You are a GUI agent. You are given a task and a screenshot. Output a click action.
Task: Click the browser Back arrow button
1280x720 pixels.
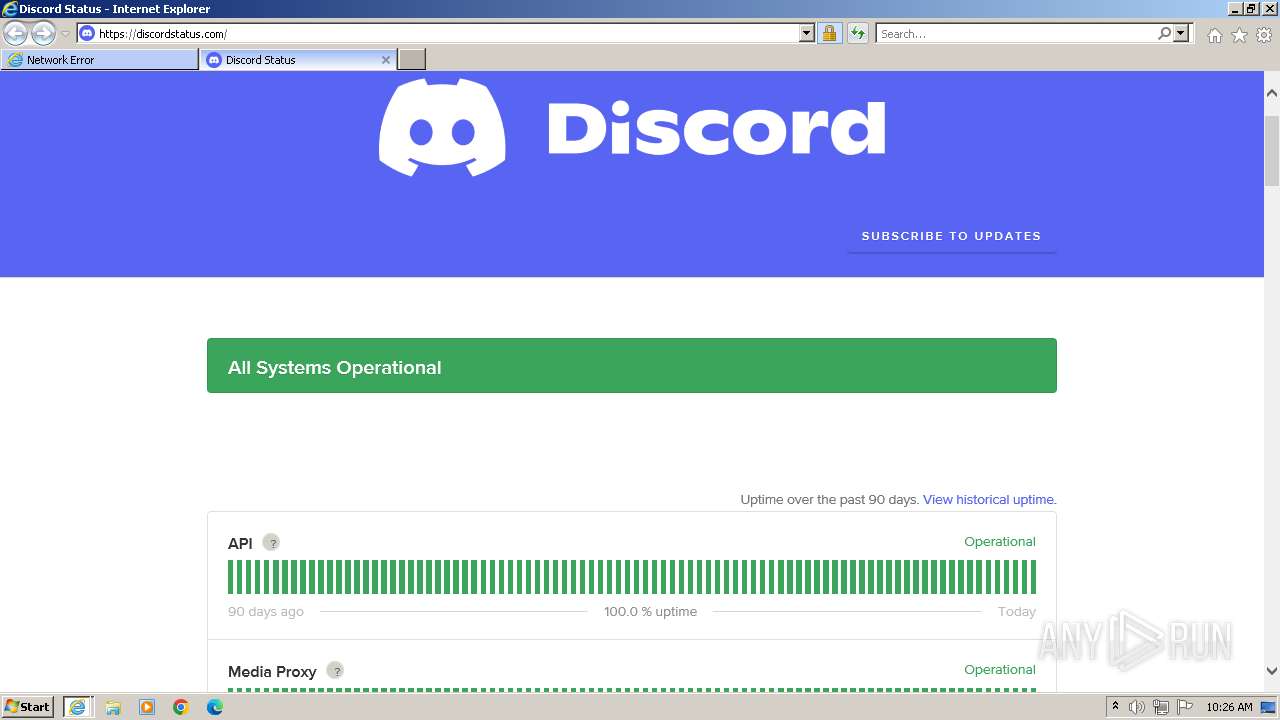[15, 34]
